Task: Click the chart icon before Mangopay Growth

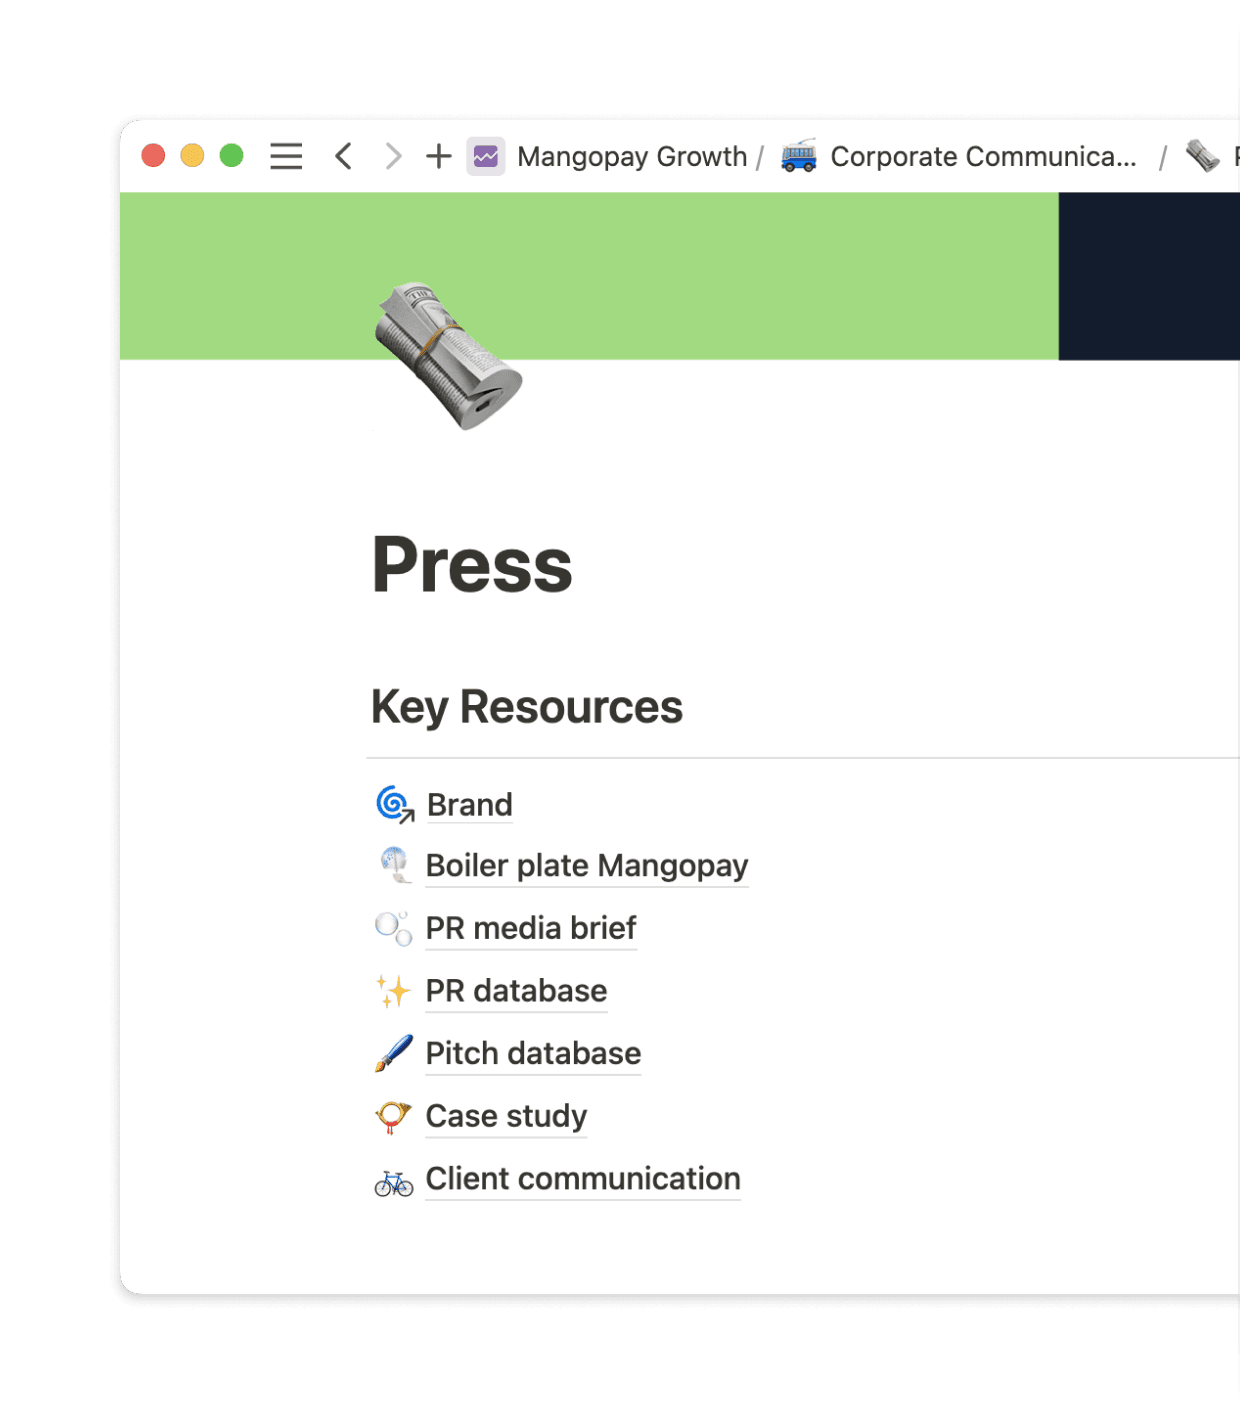Action: (x=485, y=156)
